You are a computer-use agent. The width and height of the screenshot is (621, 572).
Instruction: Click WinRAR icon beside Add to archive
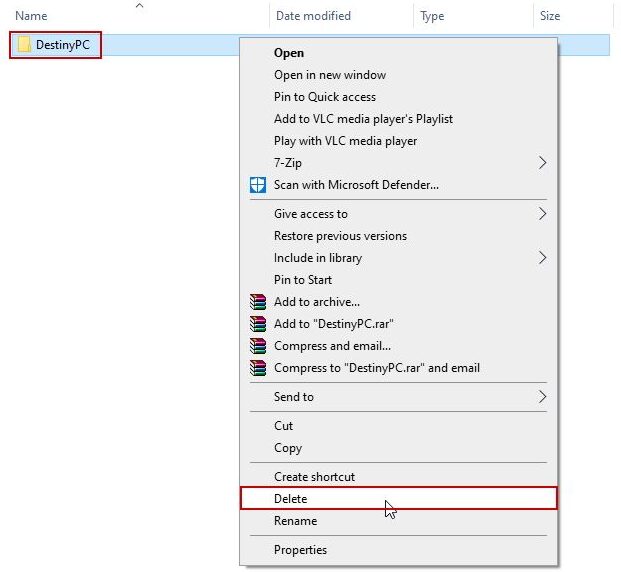tap(258, 302)
